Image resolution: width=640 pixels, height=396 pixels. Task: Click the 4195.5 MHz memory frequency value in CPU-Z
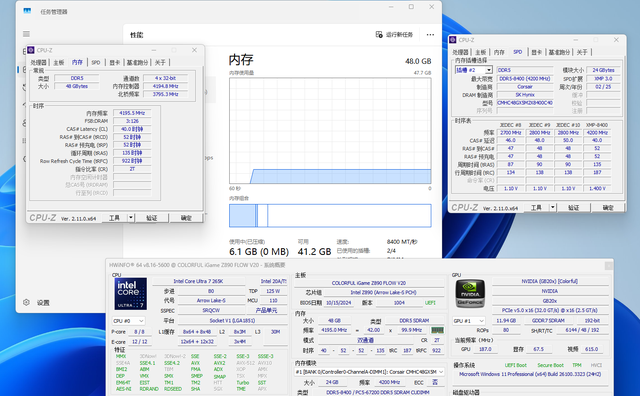(132, 113)
